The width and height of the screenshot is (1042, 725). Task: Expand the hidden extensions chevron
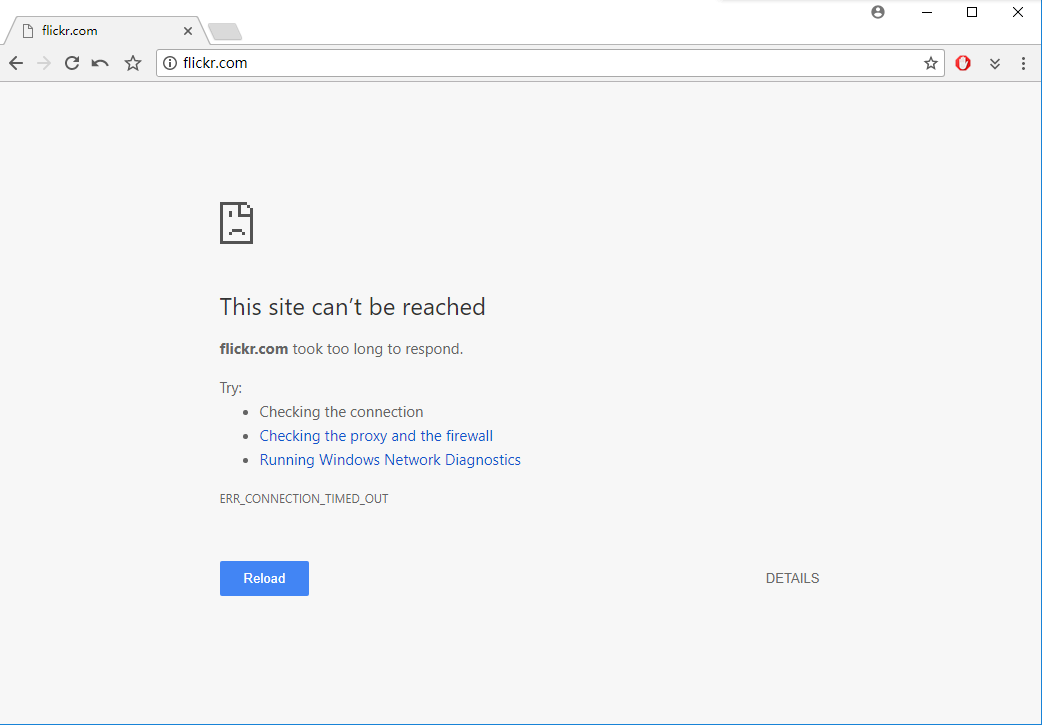coord(995,63)
